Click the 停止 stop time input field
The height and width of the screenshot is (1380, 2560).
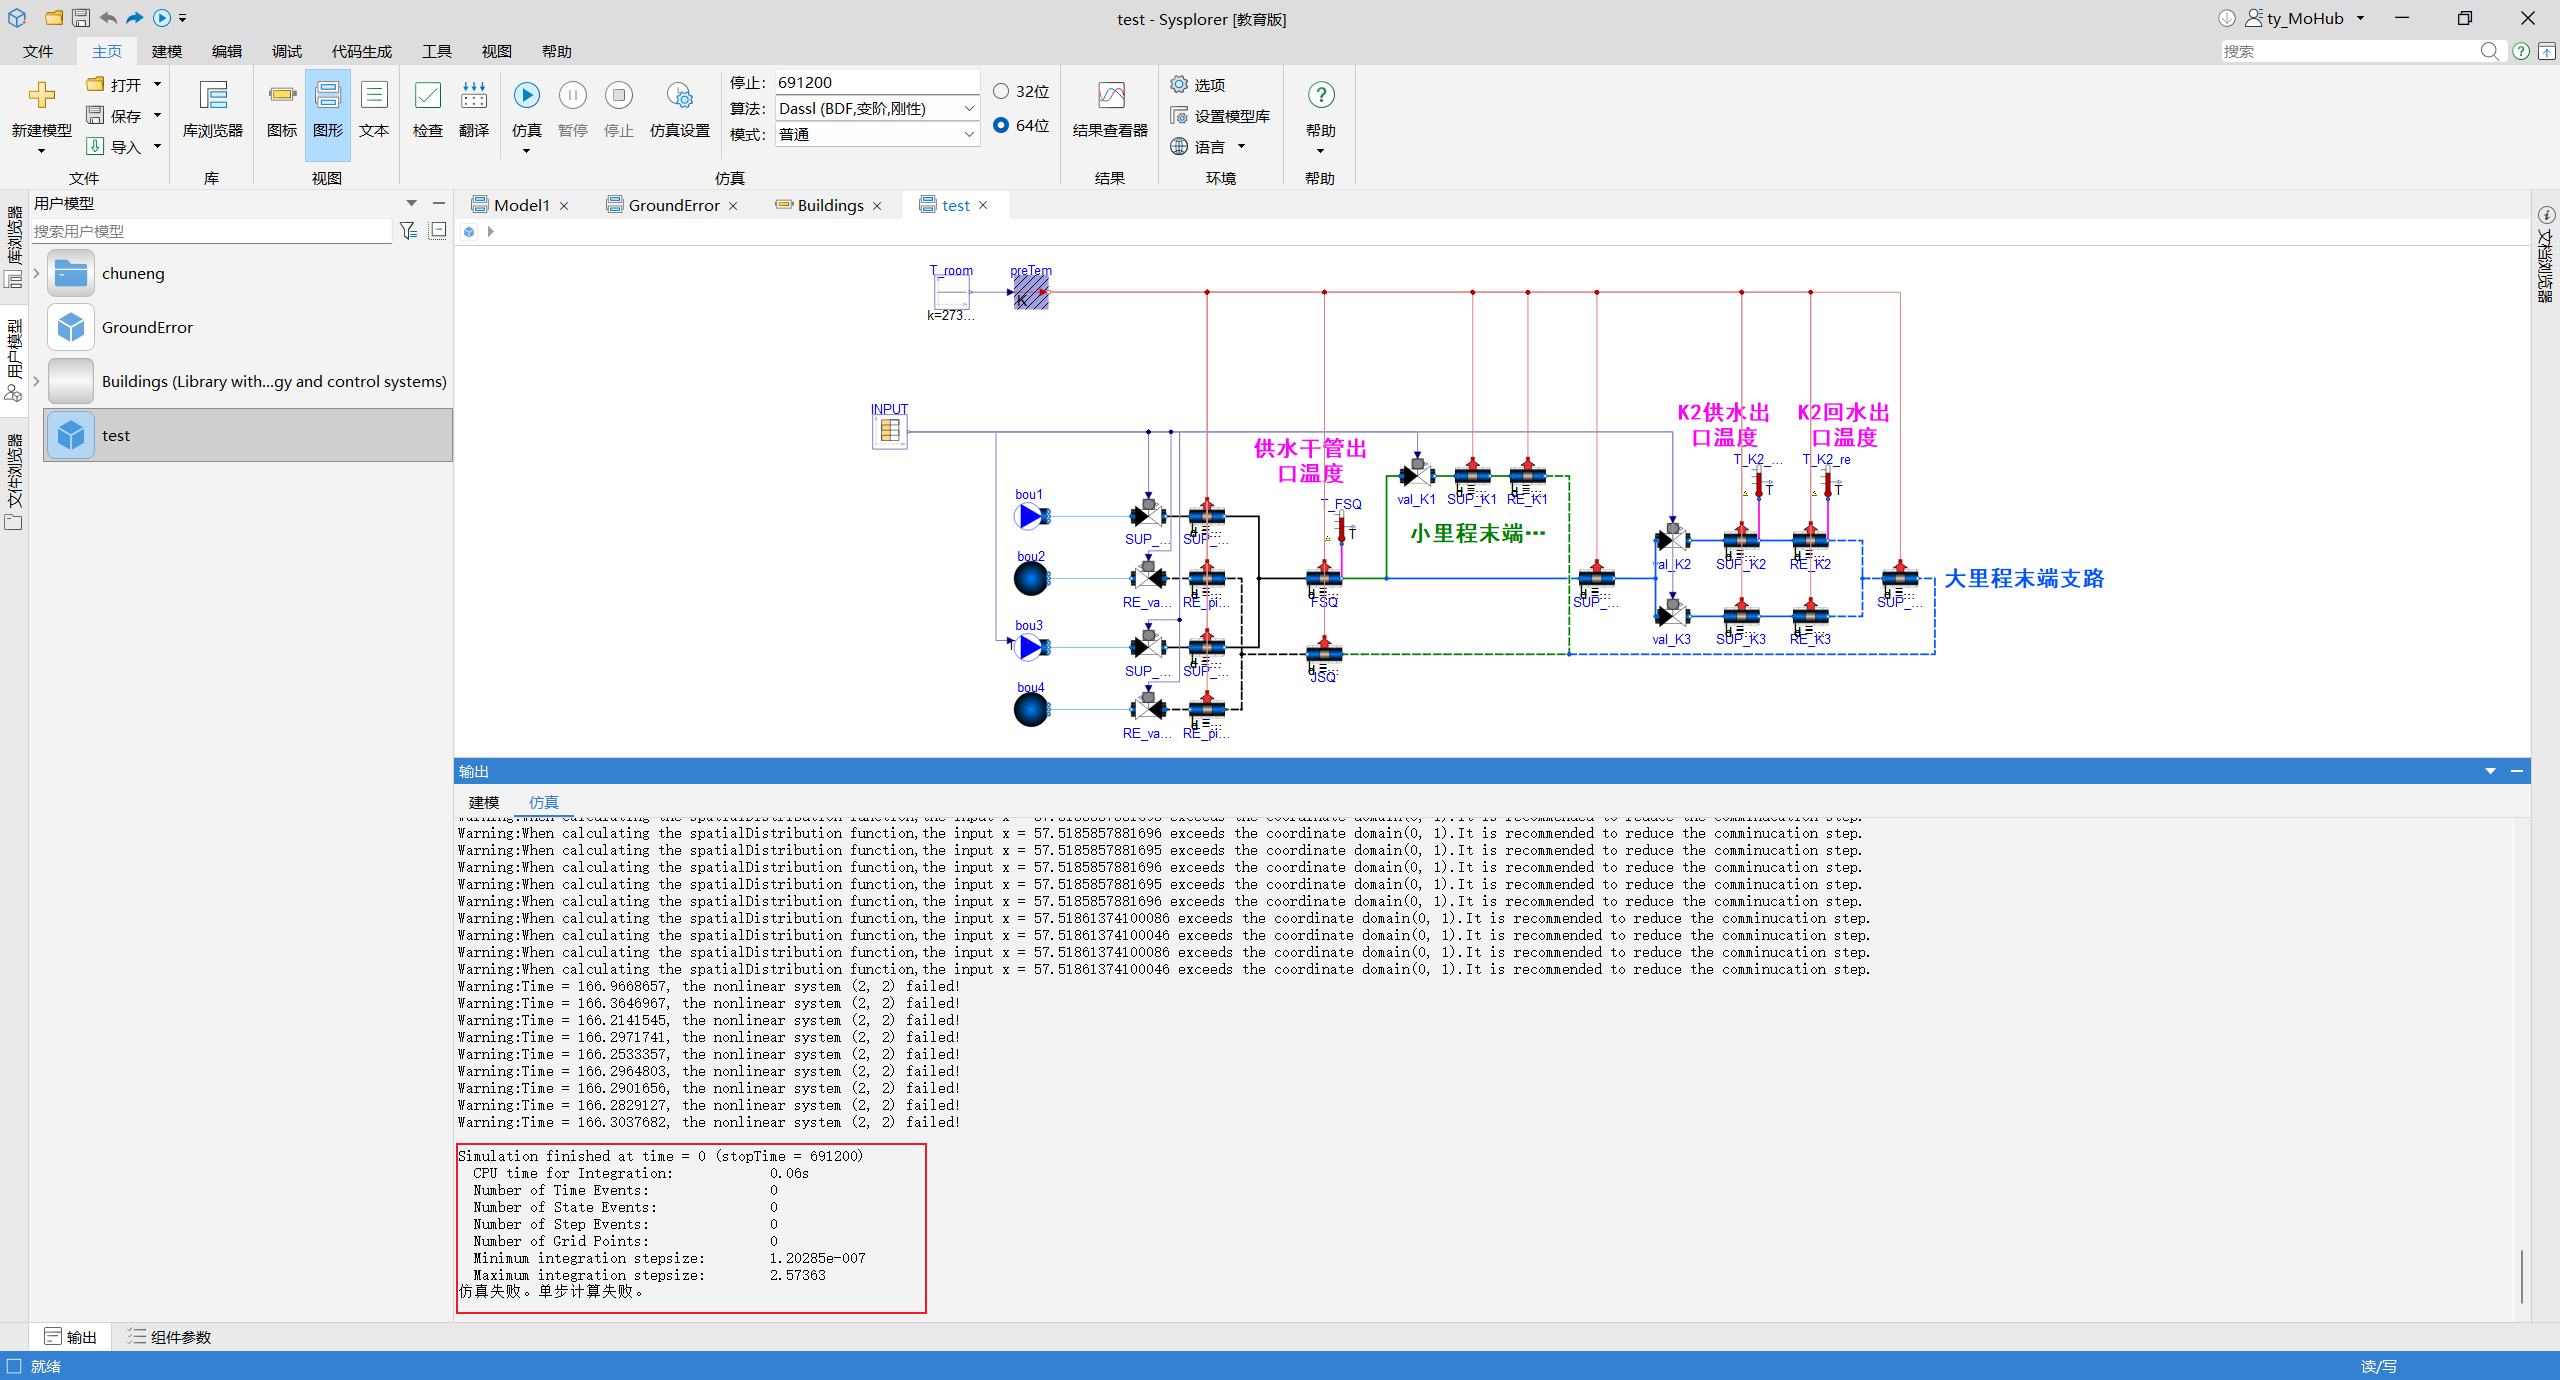(877, 82)
